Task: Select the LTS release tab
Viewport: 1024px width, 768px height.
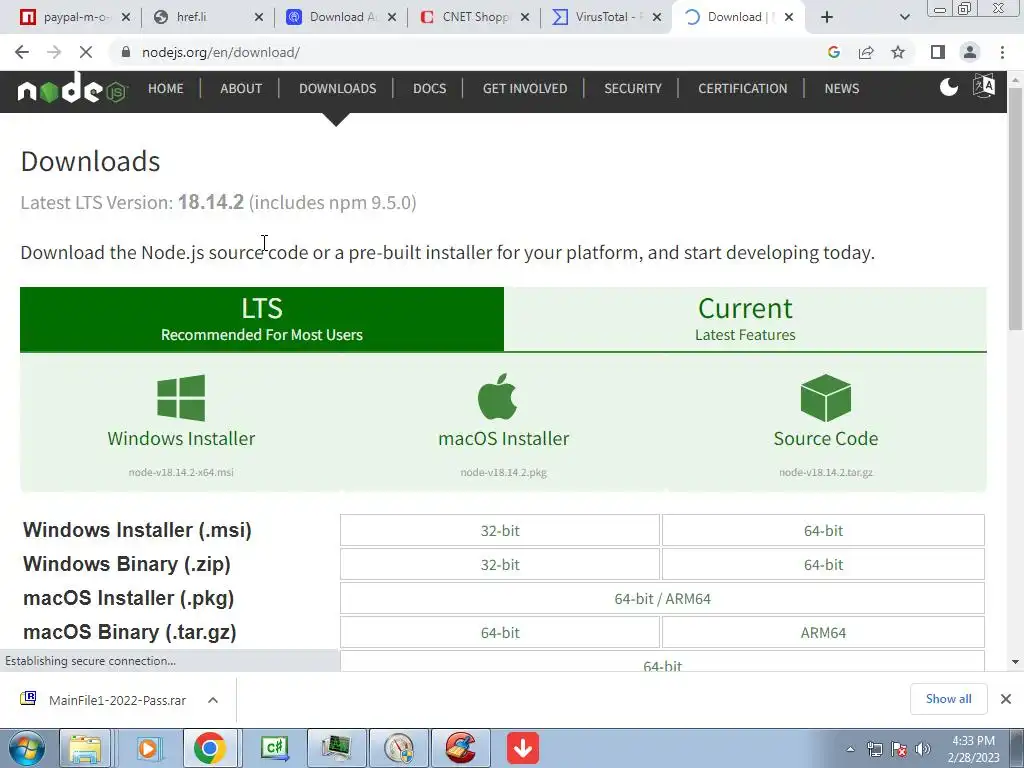Action: tap(262, 319)
